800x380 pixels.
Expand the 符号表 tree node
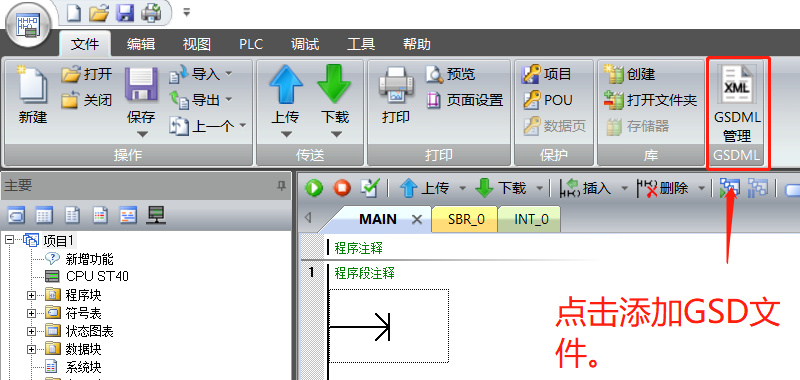(x=32, y=314)
